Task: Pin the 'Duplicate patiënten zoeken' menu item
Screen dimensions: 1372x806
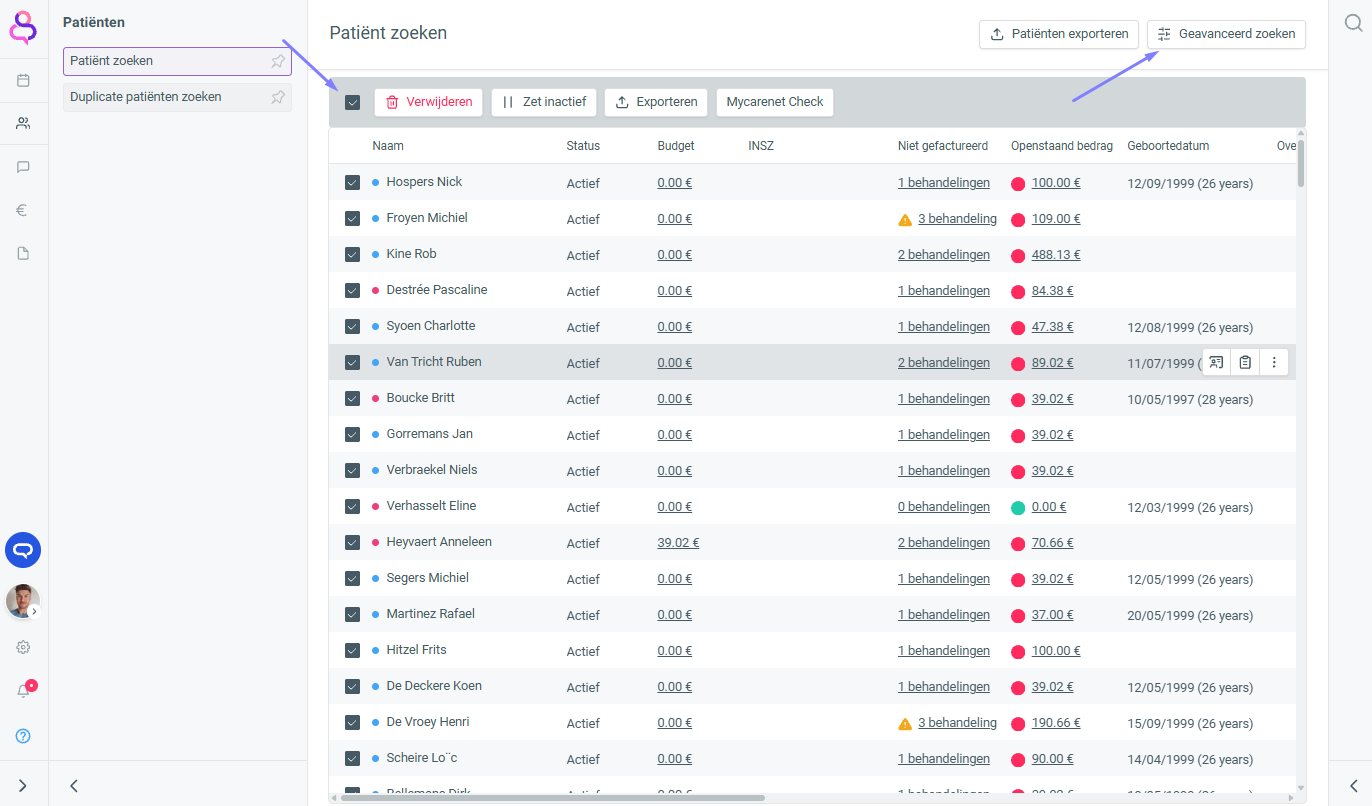Action: tap(278, 97)
